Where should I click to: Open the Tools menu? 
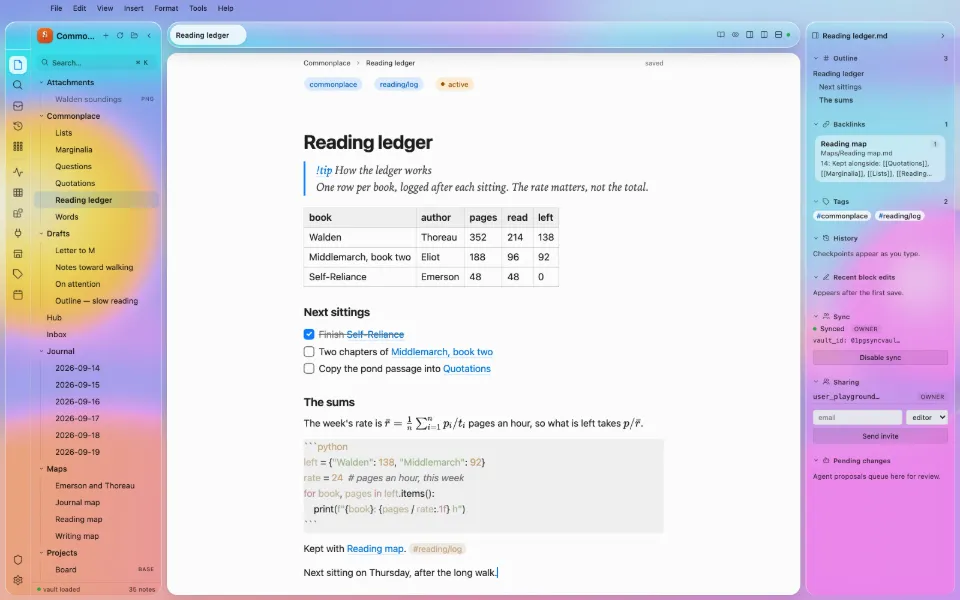tap(198, 8)
